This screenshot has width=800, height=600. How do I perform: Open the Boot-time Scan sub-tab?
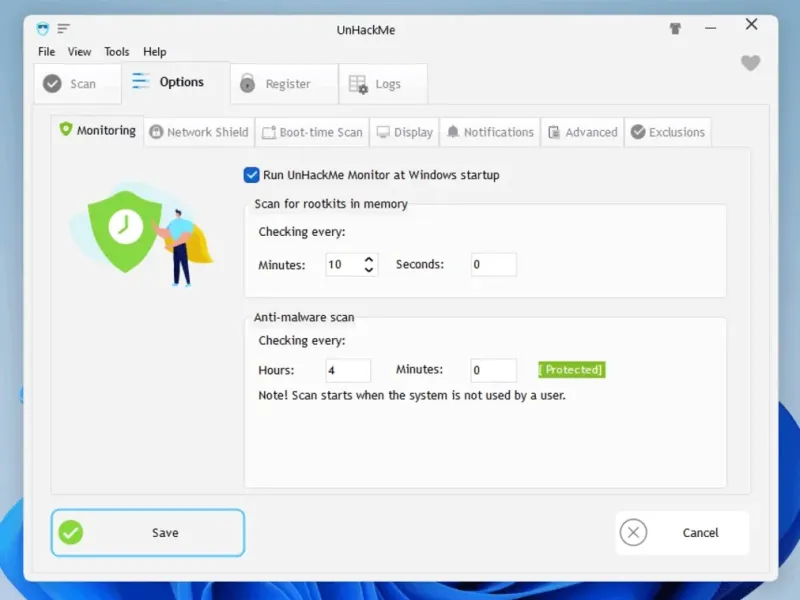[312, 132]
